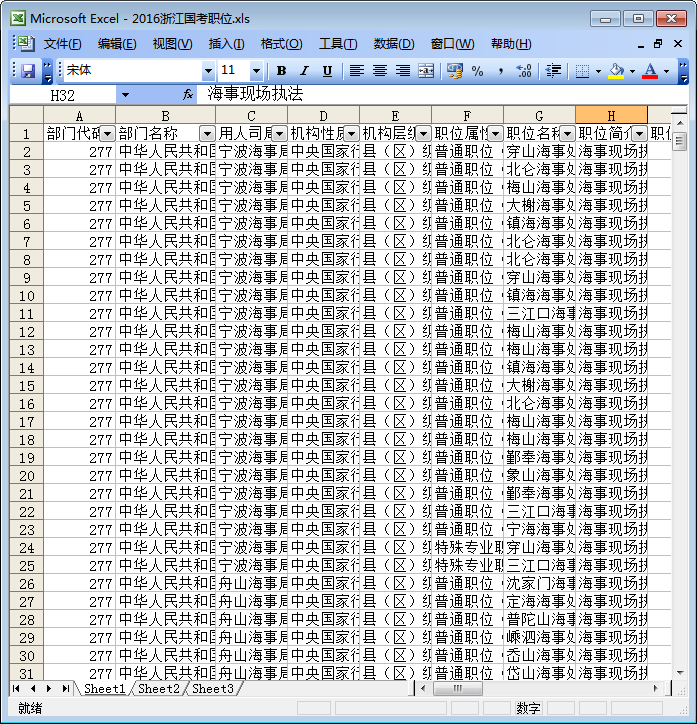Open the 职位名称 filter dropdown in G1
This screenshot has width=697, height=724.
click(x=567, y=134)
